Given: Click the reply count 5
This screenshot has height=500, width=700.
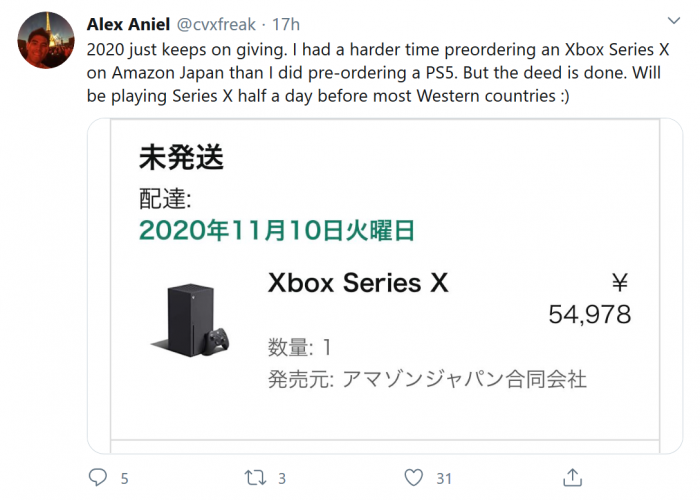Looking at the screenshot, I should 124,478.
